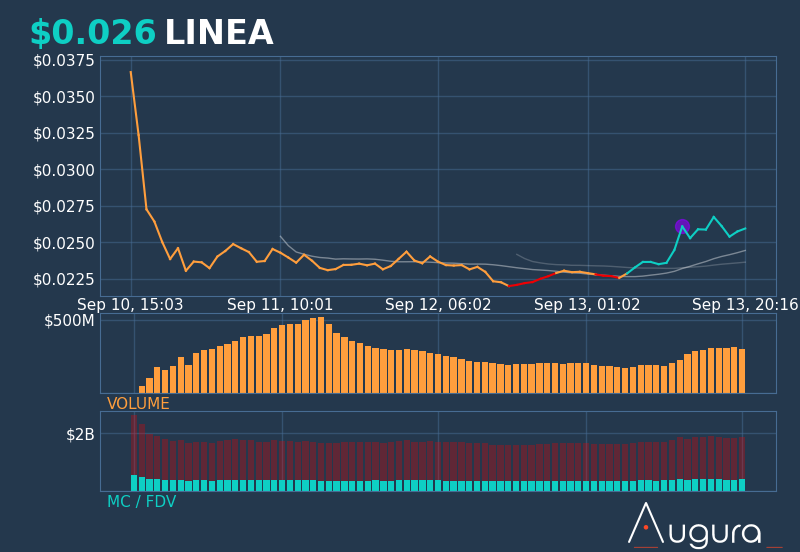Click the purple marker dot on the price line
The height and width of the screenshot is (552, 800).
682,227
